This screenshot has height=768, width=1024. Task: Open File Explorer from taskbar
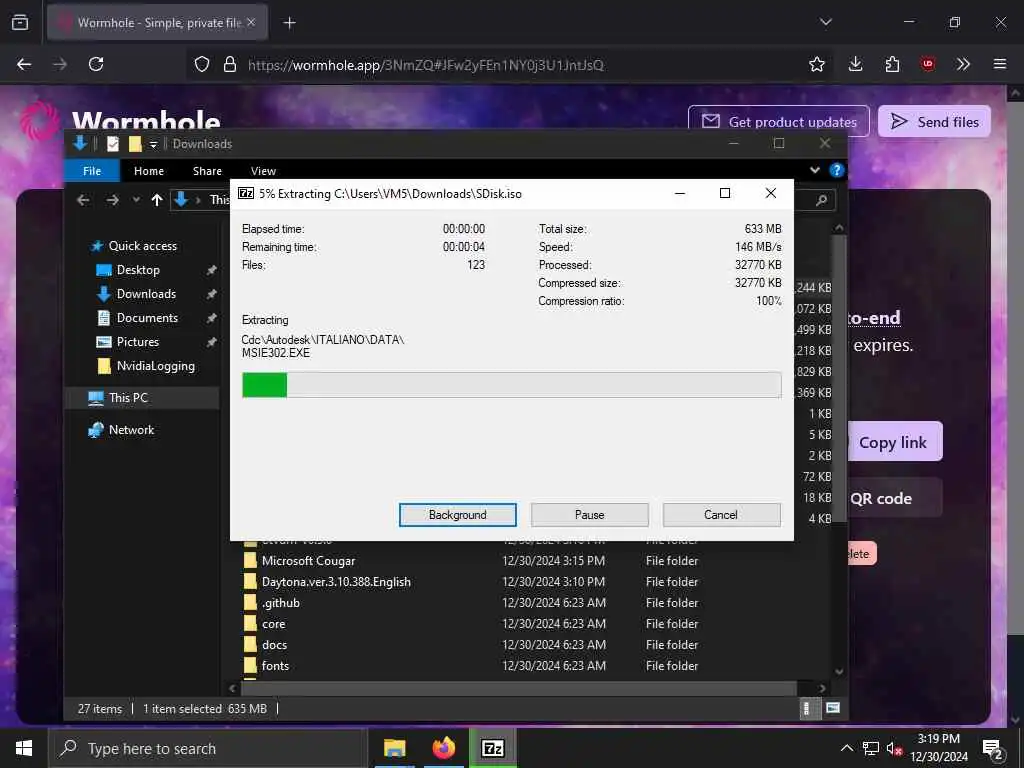394,748
